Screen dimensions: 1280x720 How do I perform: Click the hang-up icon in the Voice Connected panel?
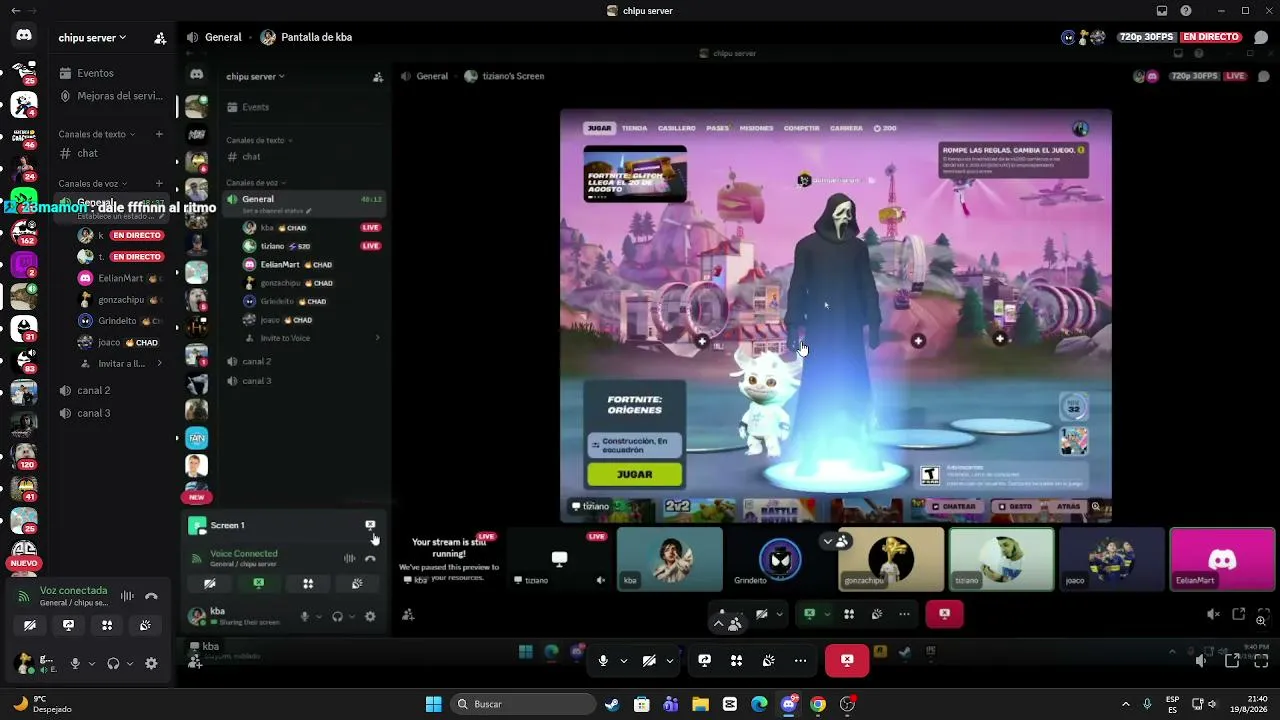(370, 559)
